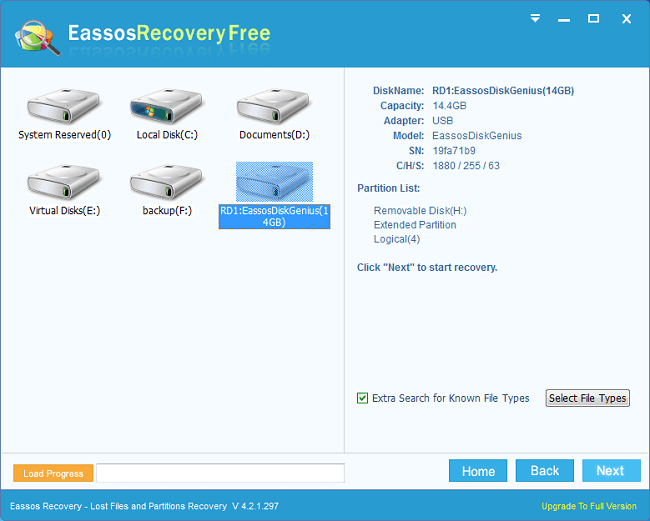Toggle Extra Search for Known File Types checkbox

[362, 398]
